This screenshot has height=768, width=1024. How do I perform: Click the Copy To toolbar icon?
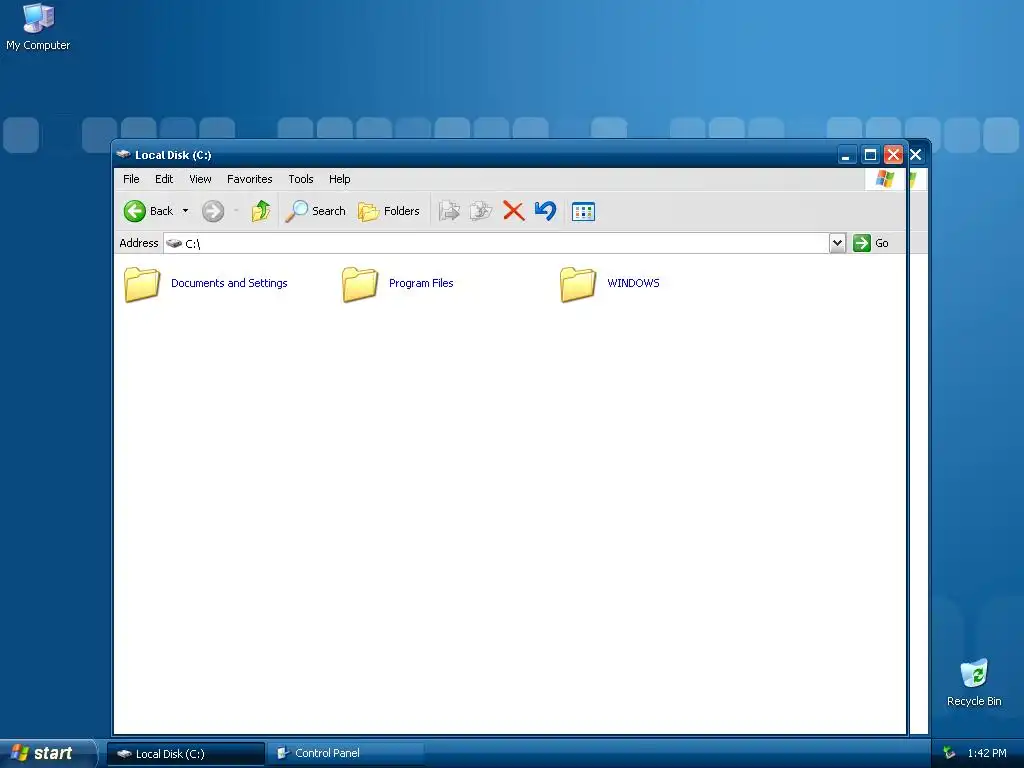tap(481, 211)
